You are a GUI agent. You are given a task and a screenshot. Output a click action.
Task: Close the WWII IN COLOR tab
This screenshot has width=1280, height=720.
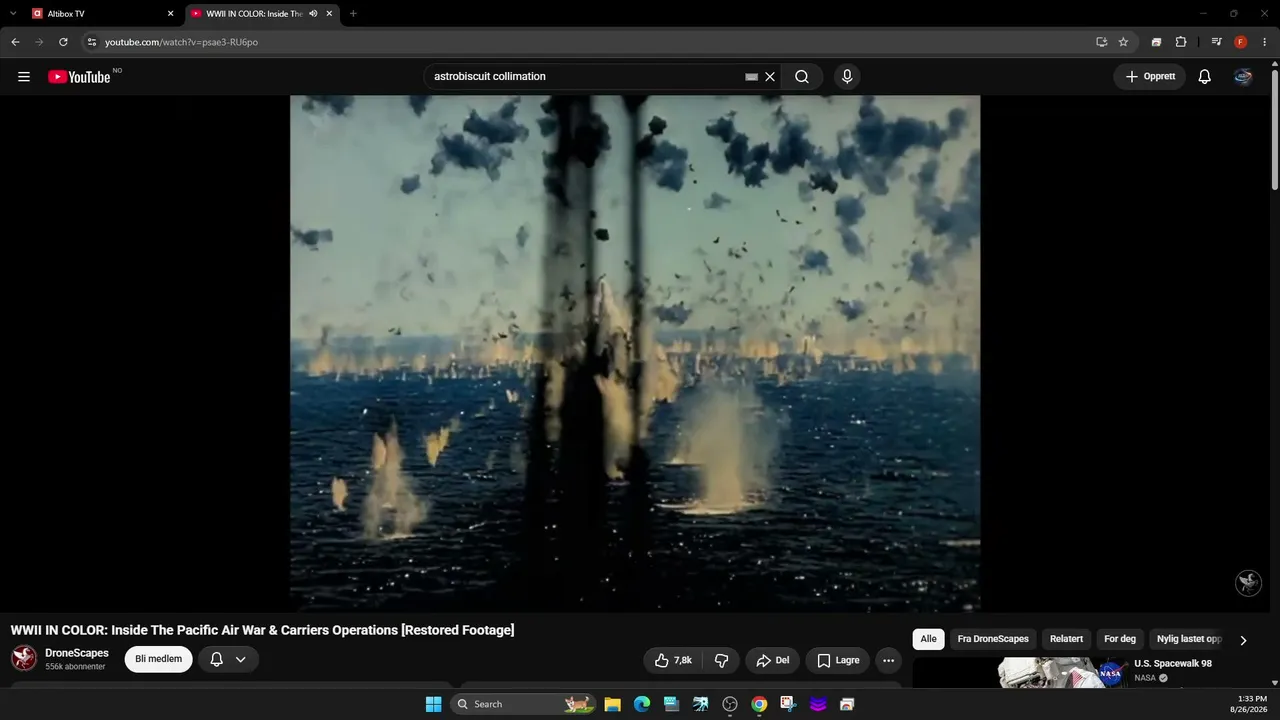pyautogui.click(x=329, y=14)
